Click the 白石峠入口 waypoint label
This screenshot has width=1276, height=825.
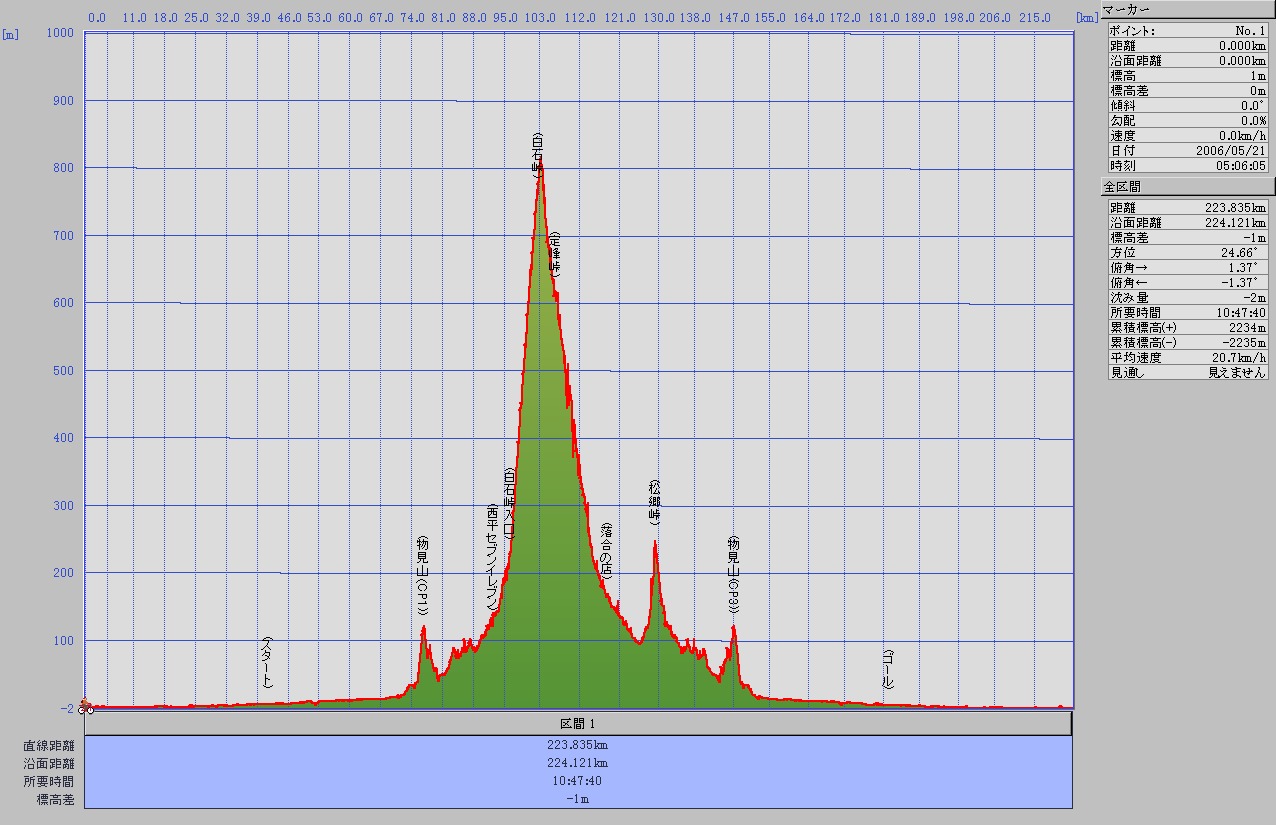tap(509, 503)
